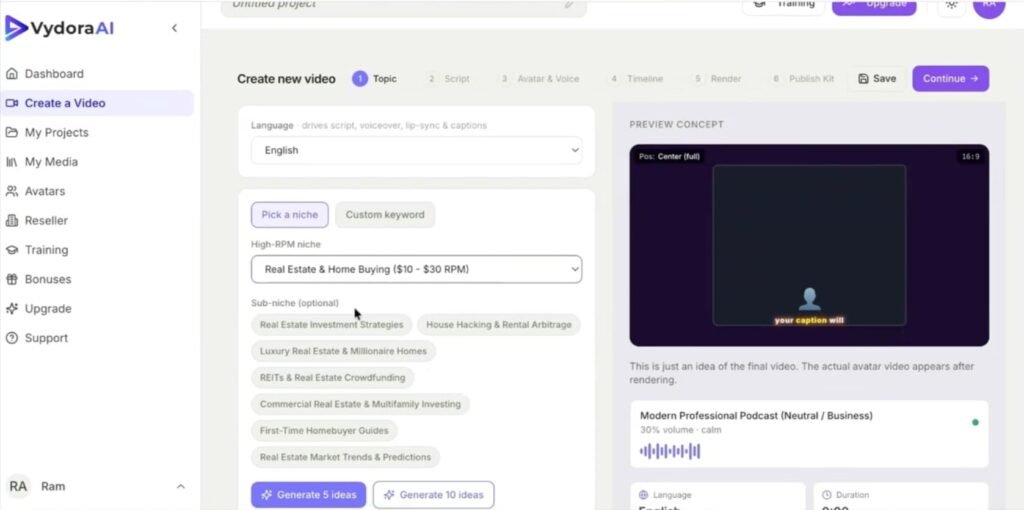Click the Avatars people icon
Viewport: 1024px width, 510px height.
click(x=12, y=191)
